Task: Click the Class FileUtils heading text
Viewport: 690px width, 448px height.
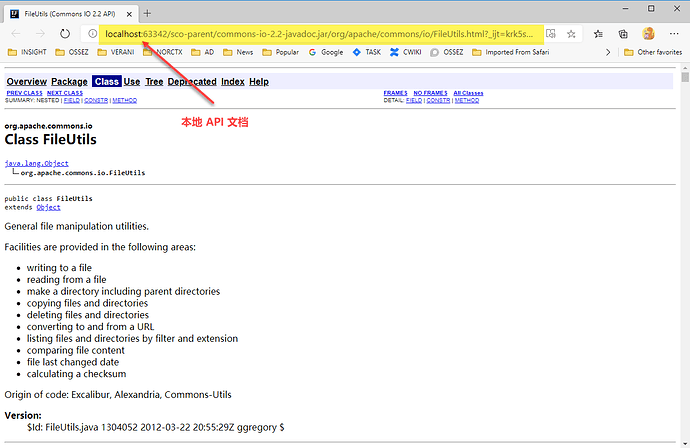Action: point(51,140)
